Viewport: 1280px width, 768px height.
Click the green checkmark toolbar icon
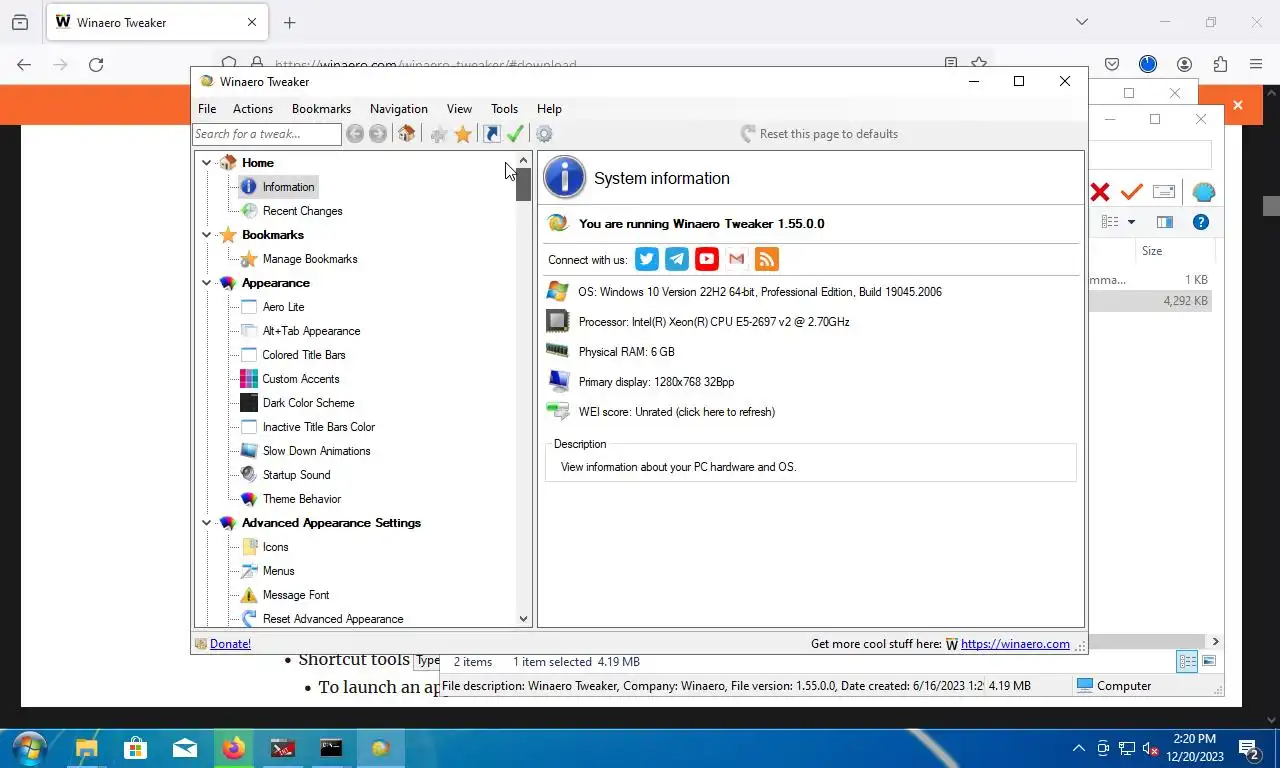point(515,134)
